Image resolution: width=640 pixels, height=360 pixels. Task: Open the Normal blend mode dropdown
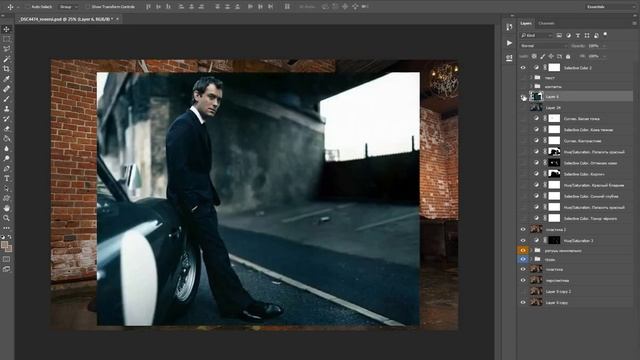(x=543, y=46)
